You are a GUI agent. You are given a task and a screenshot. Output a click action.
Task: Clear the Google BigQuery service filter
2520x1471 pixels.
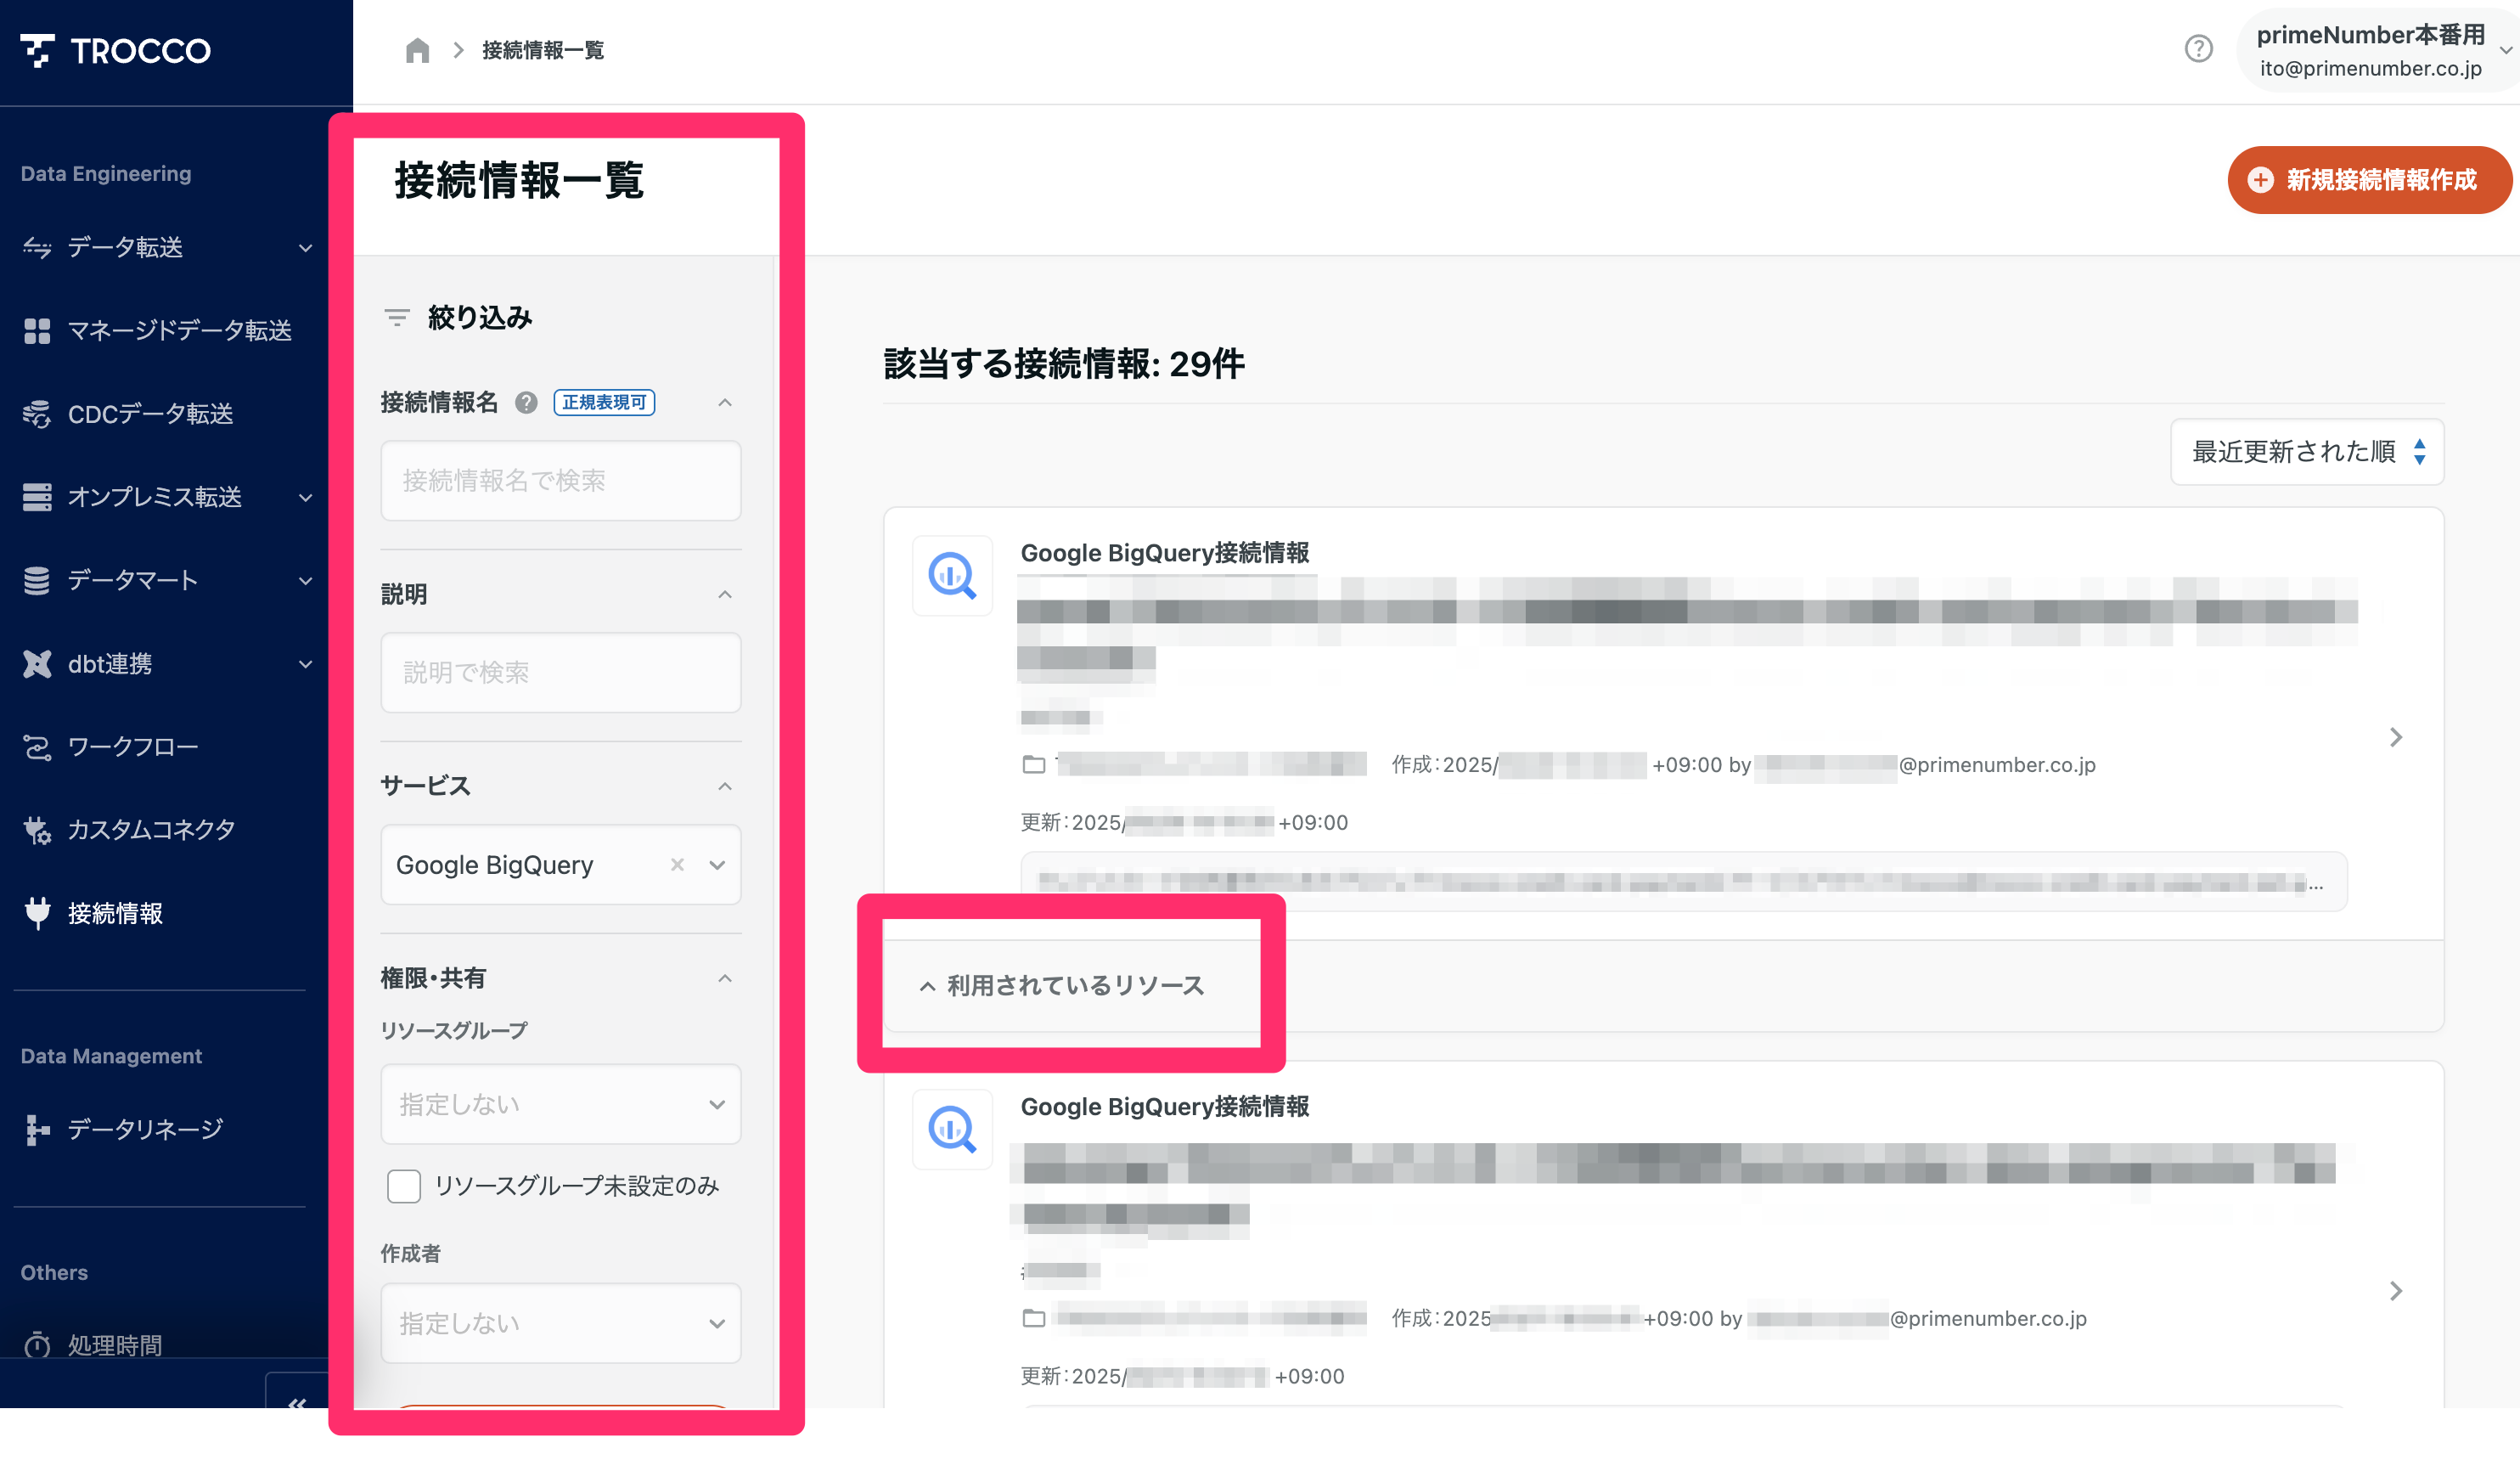(x=678, y=865)
